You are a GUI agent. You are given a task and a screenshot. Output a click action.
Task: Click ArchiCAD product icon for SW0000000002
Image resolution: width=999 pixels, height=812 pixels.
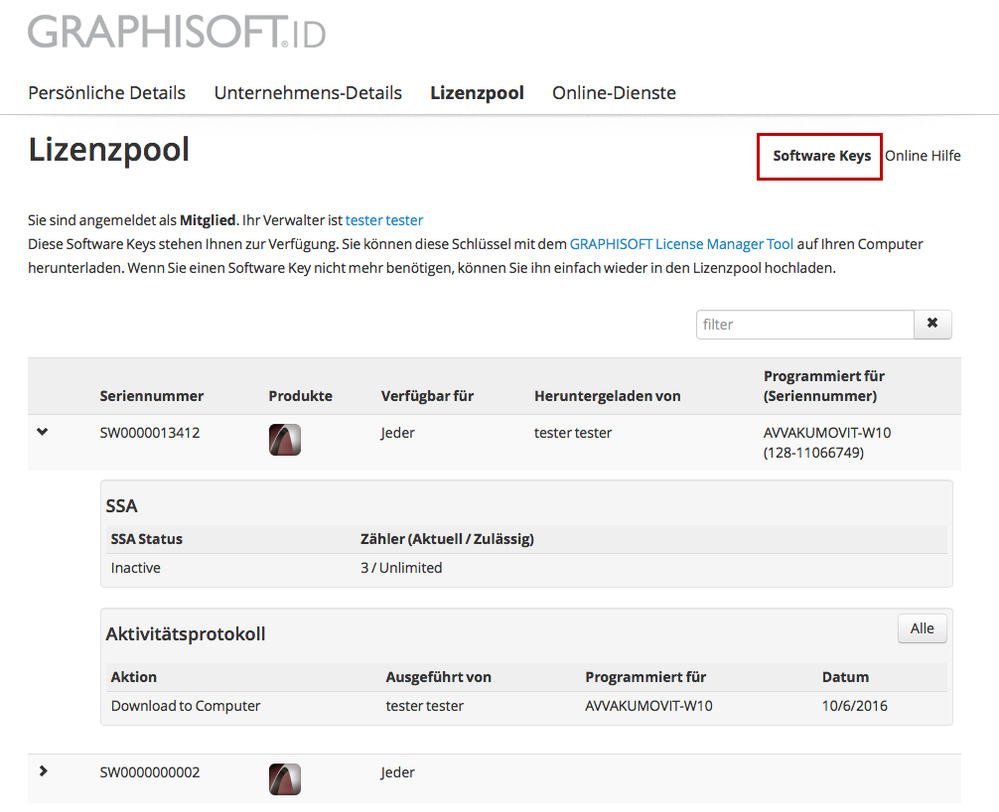[x=285, y=779]
